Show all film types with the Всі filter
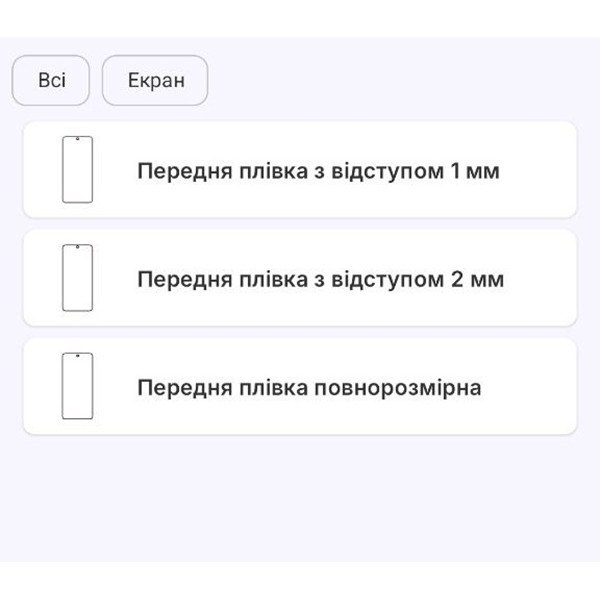 click(51, 80)
